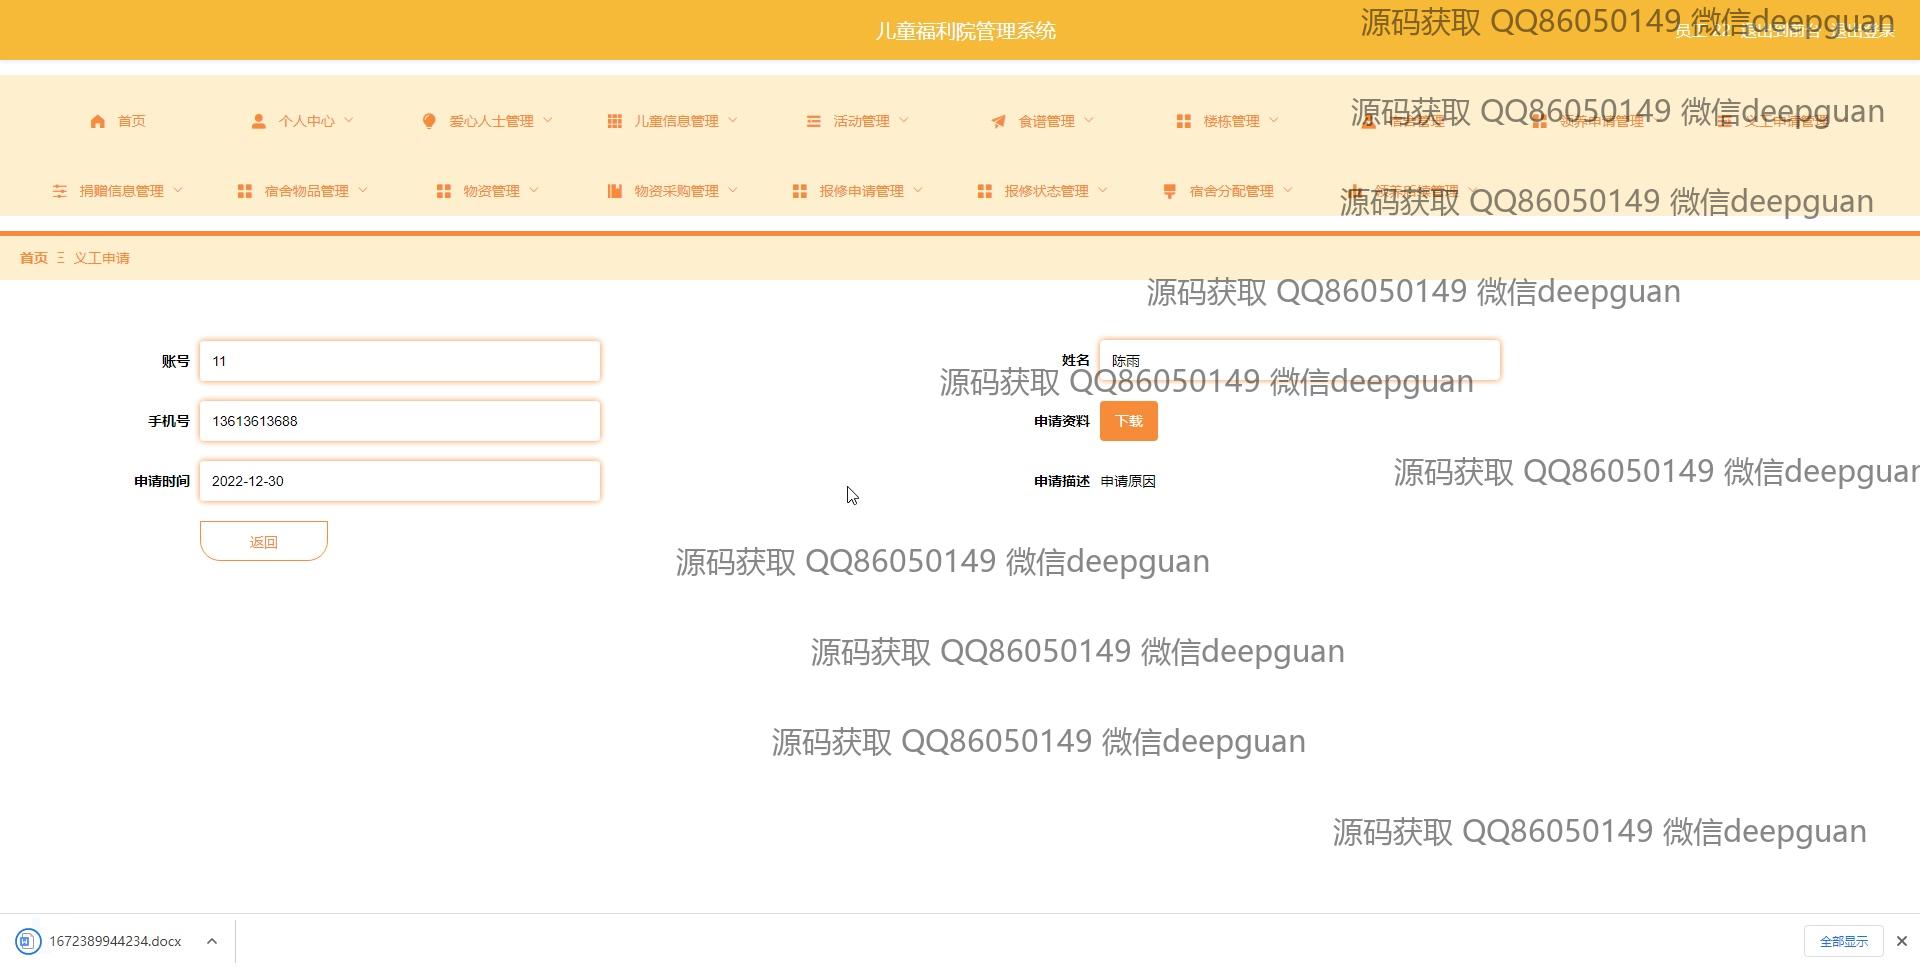Click the grid icon for 儿童信息管理
1920x968 pixels.
[x=614, y=121]
